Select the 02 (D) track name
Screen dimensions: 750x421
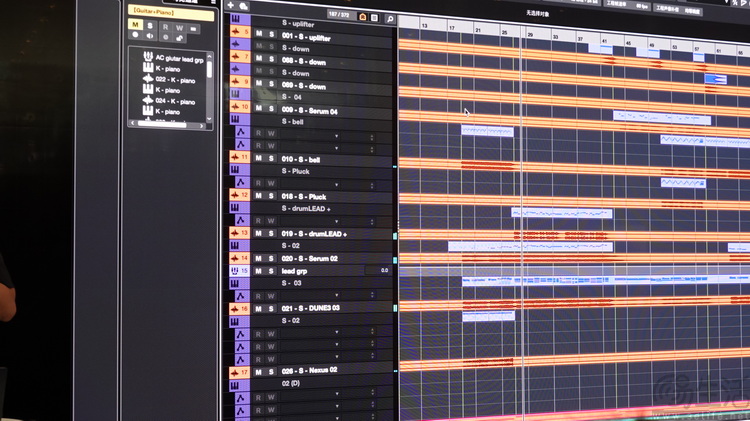(x=291, y=383)
